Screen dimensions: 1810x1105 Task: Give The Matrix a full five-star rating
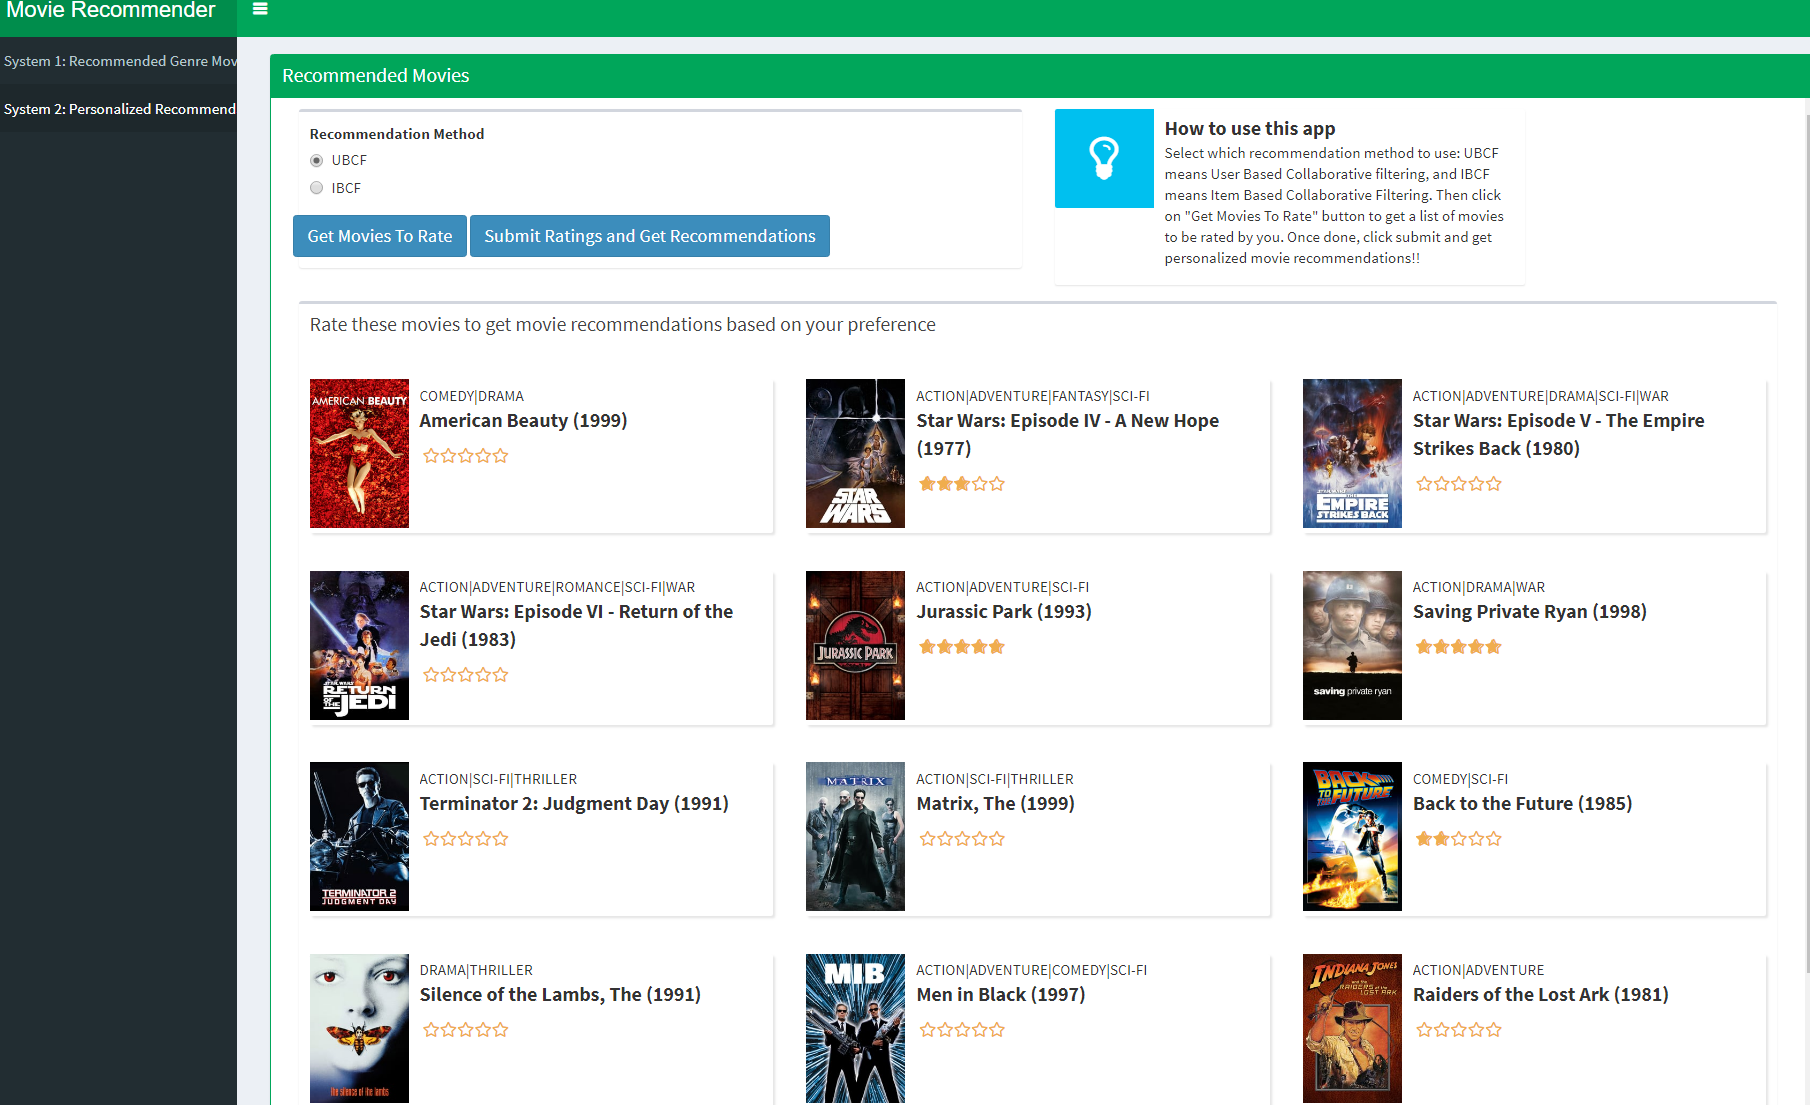(997, 838)
